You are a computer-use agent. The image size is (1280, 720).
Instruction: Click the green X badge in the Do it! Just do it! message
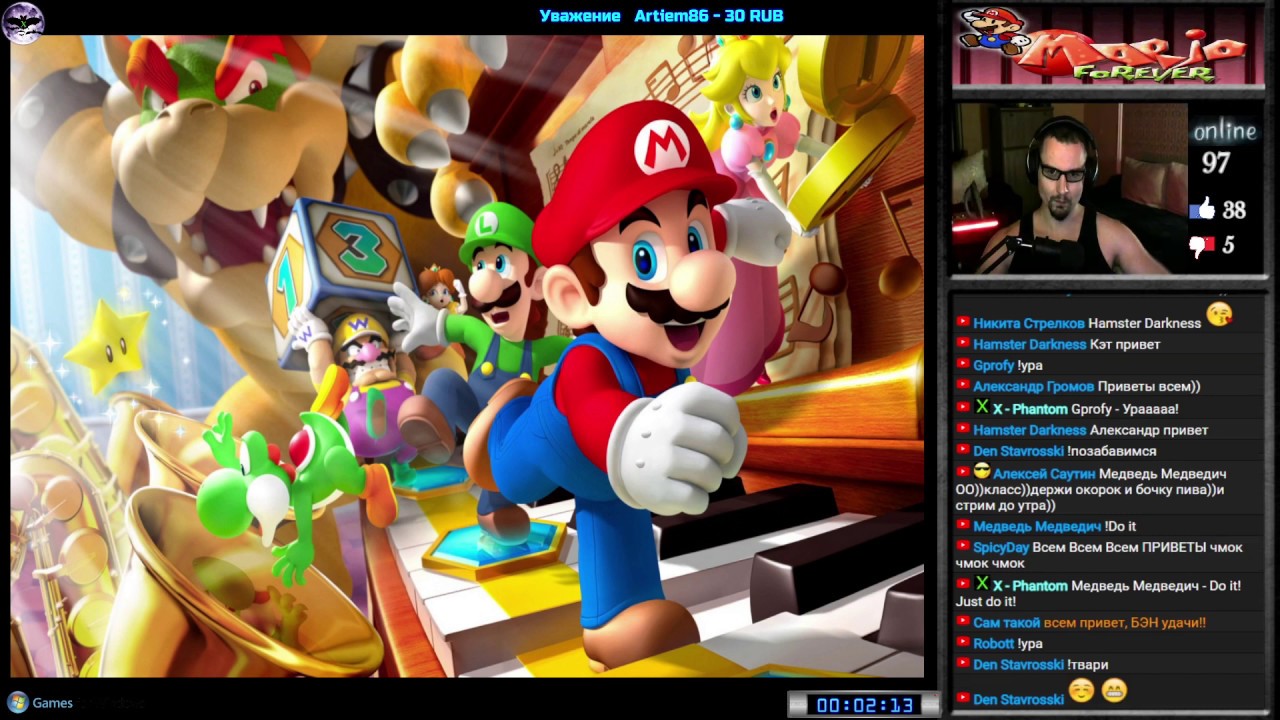pos(982,583)
